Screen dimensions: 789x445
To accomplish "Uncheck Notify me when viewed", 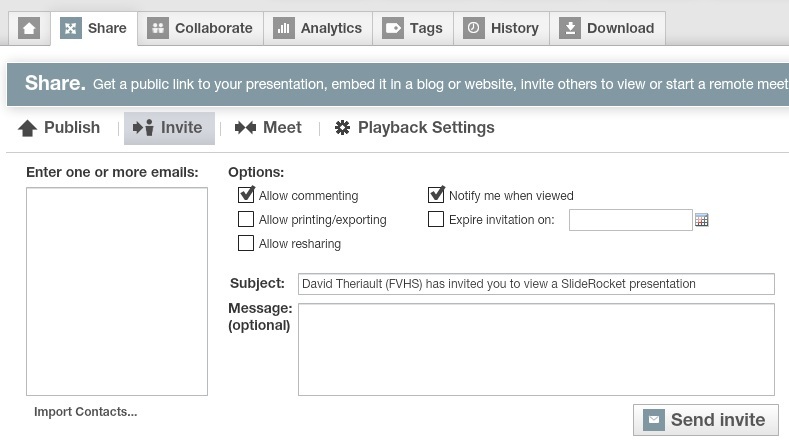I will [436, 195].
